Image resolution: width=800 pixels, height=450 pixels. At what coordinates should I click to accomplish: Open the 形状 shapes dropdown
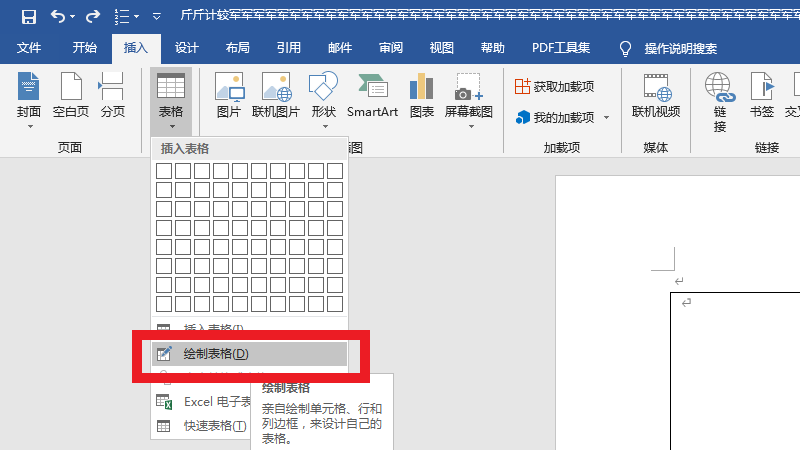point(323,126)
